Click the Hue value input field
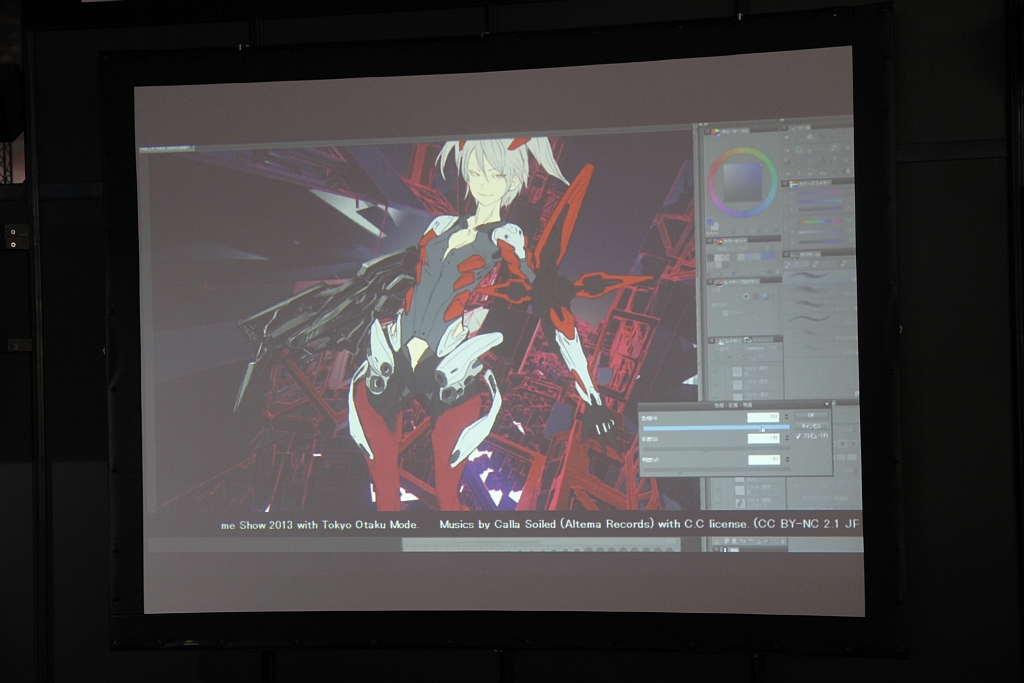This screenshot has width=1024, height=683. 763,417
